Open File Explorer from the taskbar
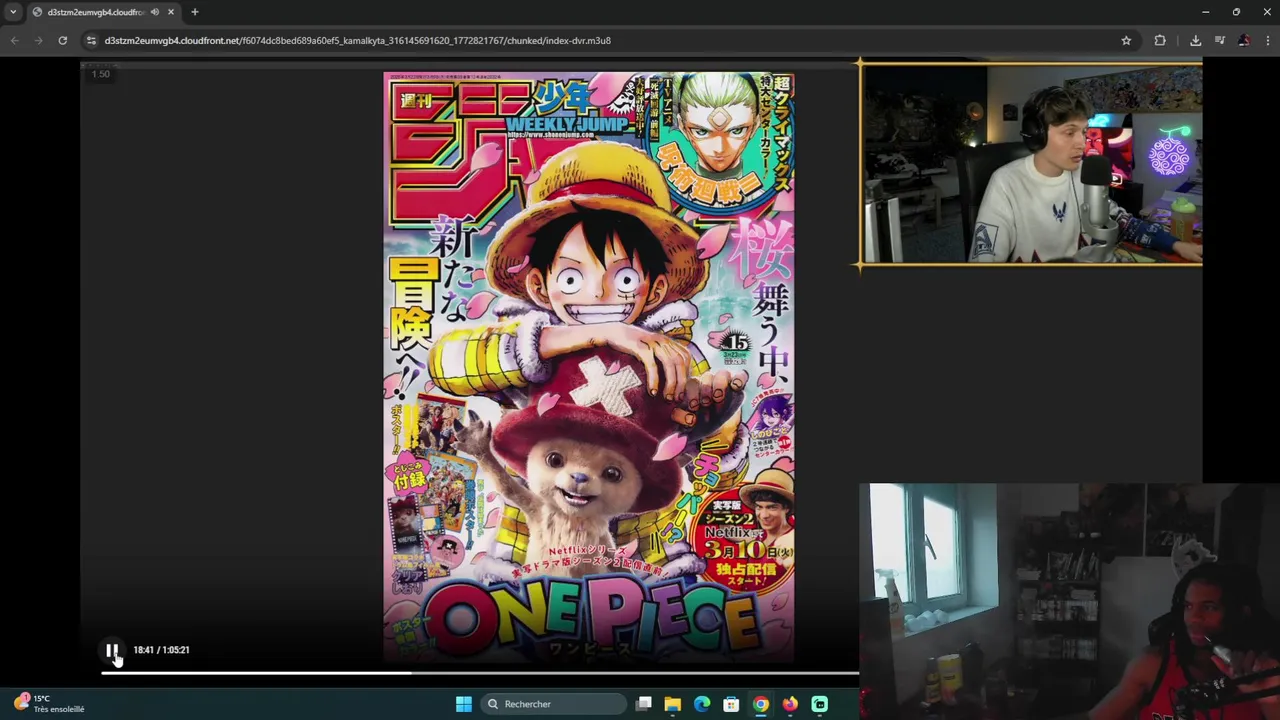 [x=673, y=704]
